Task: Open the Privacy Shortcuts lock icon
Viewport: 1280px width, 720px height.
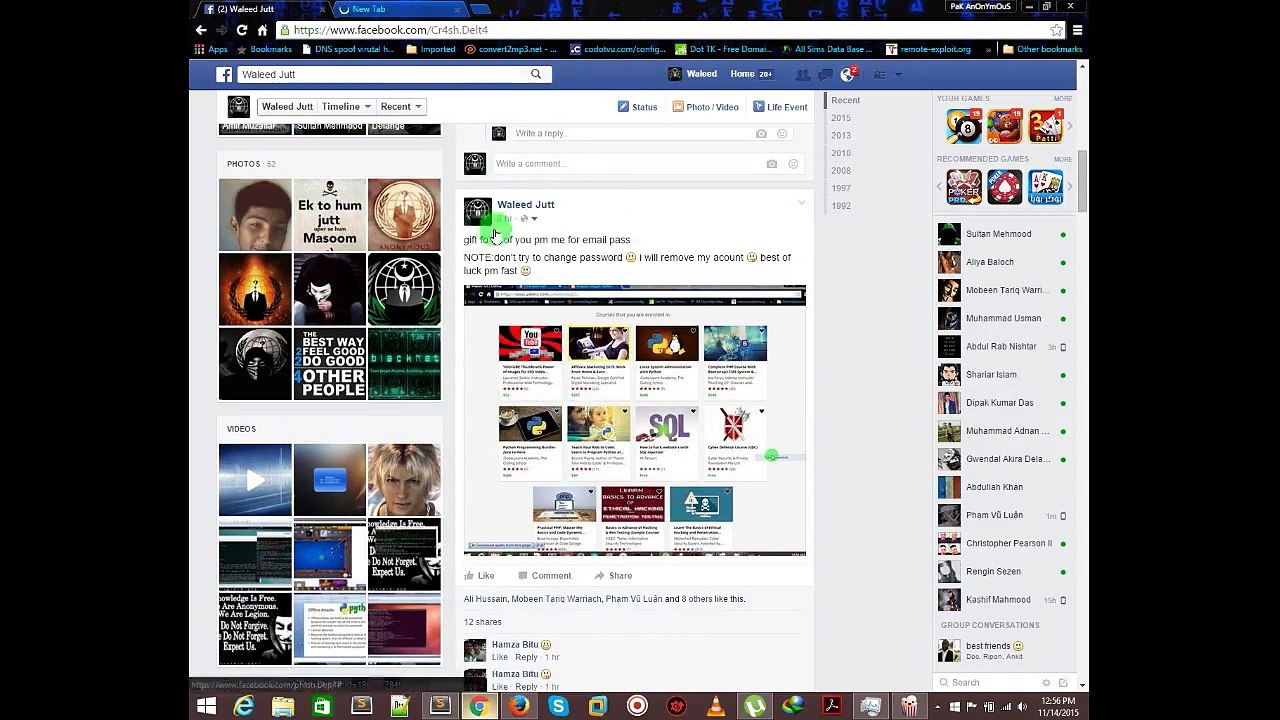Action: [879, 74]
